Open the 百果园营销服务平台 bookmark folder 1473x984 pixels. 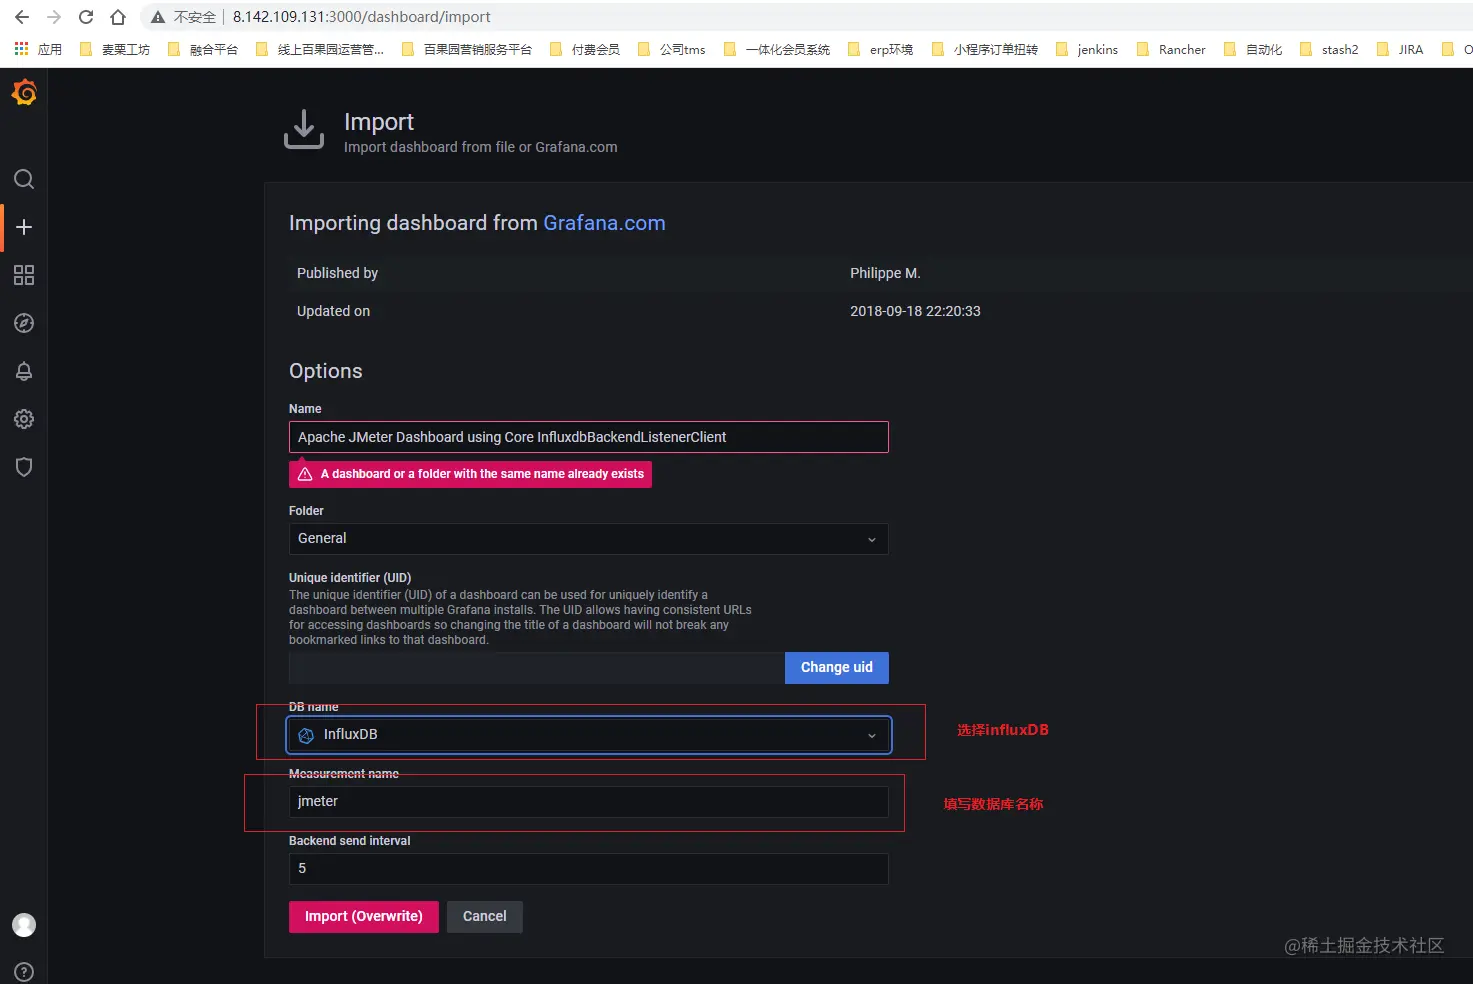tap(467, 49)
